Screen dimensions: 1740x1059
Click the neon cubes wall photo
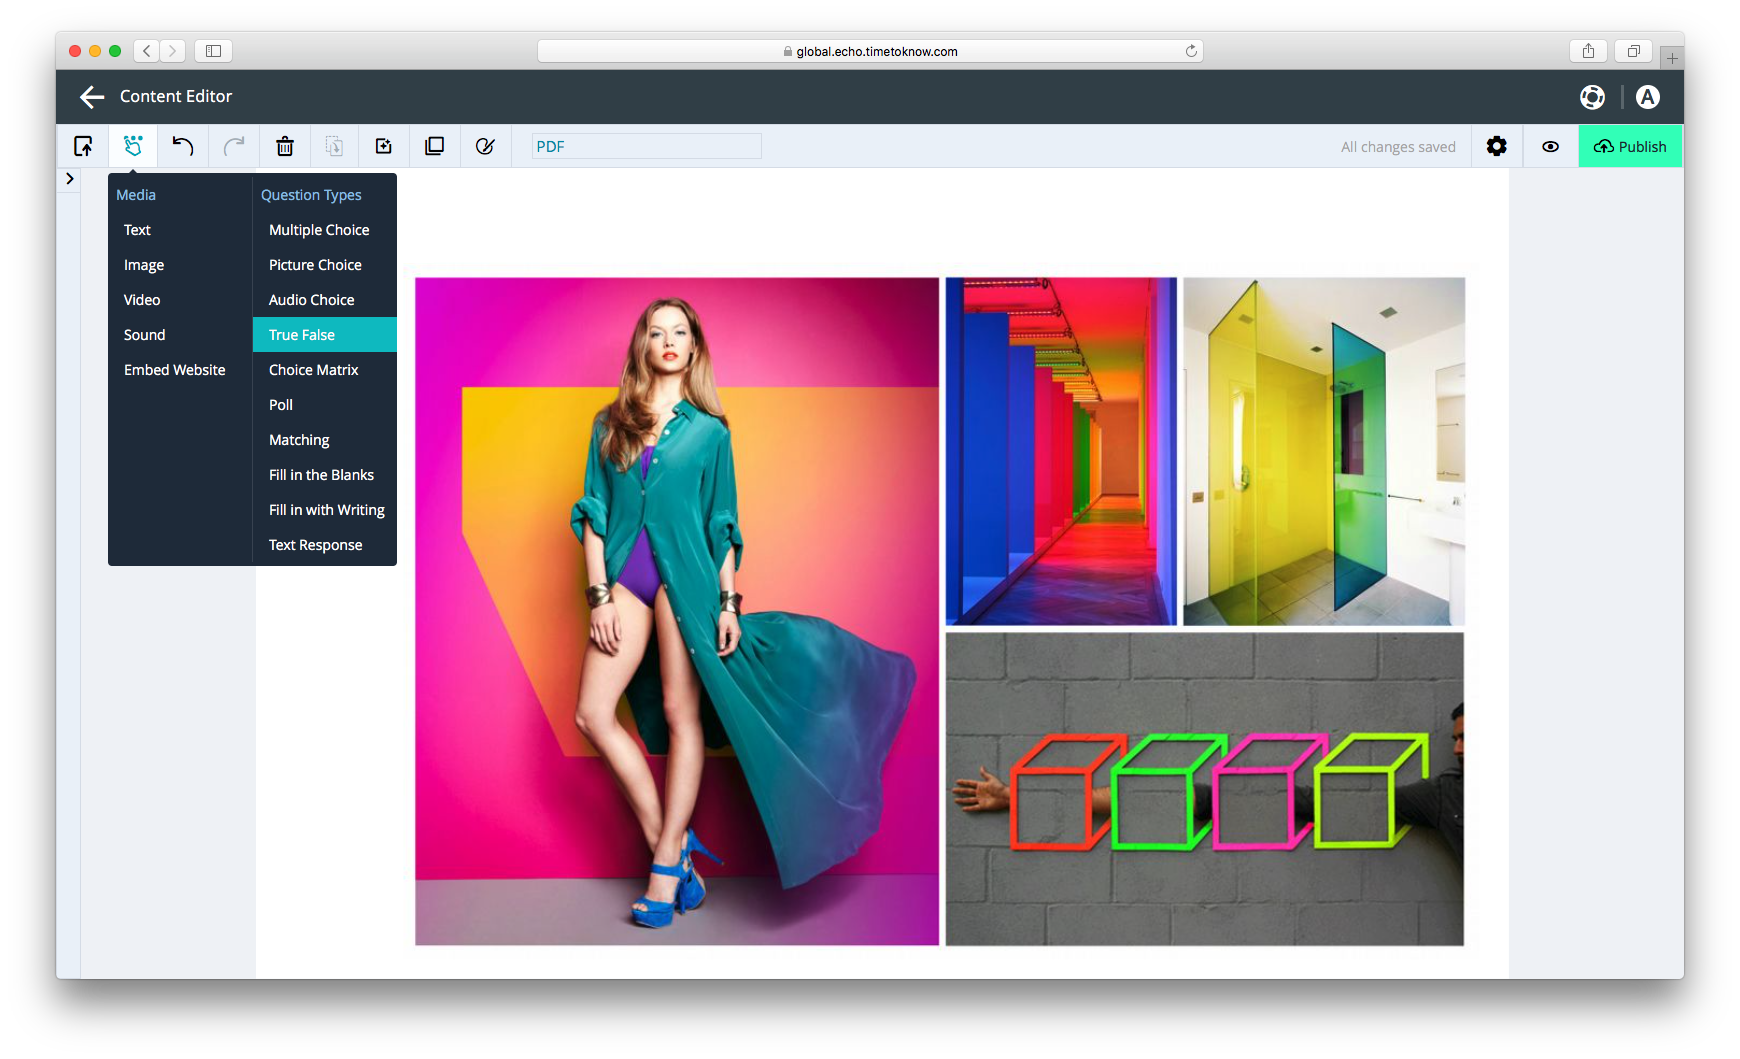pos(1205,788)
